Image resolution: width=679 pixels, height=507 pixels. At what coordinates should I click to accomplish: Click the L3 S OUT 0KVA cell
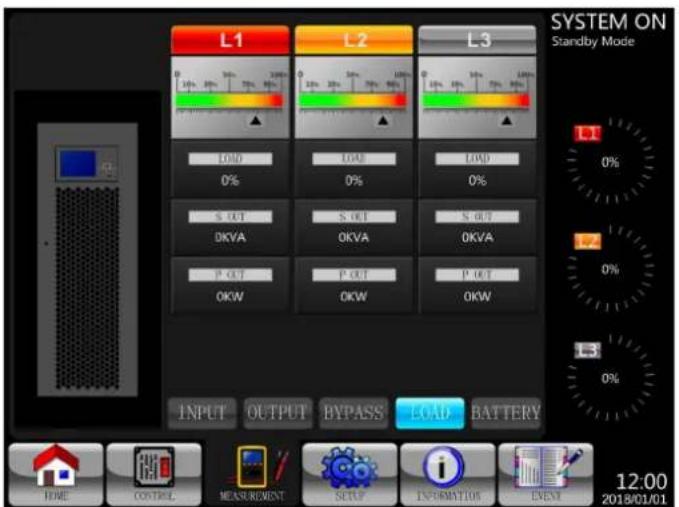pos(477,227)
